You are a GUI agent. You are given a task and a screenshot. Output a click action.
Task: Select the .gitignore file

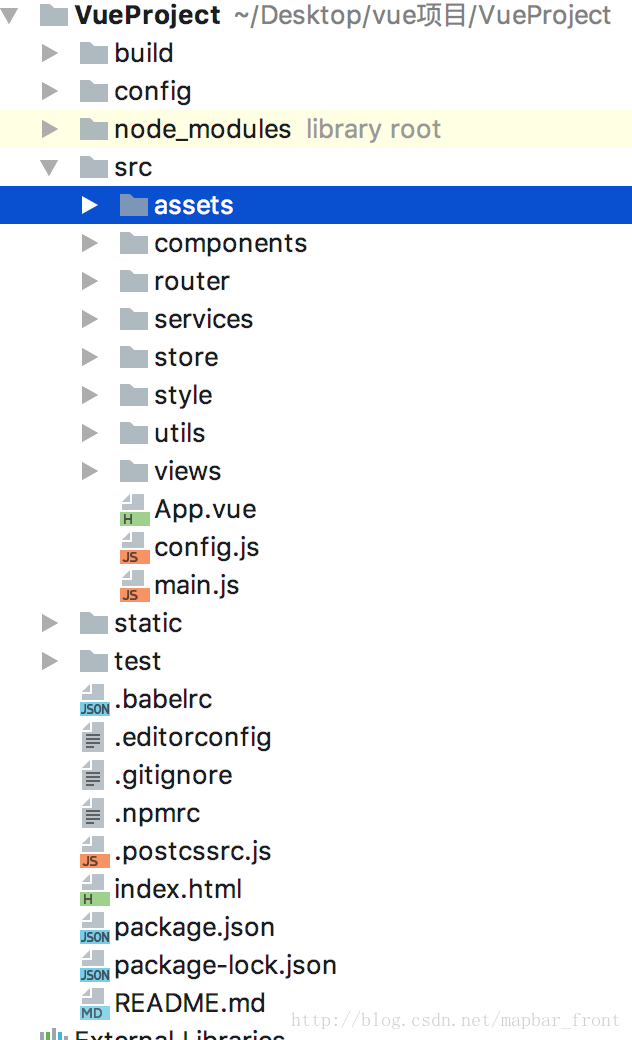coord(173,776)
